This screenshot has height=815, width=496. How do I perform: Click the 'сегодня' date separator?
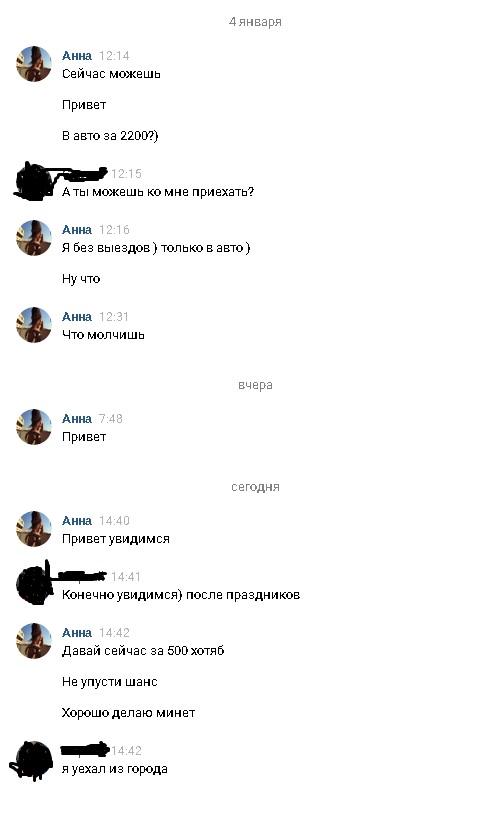click(x=255, y=487)
